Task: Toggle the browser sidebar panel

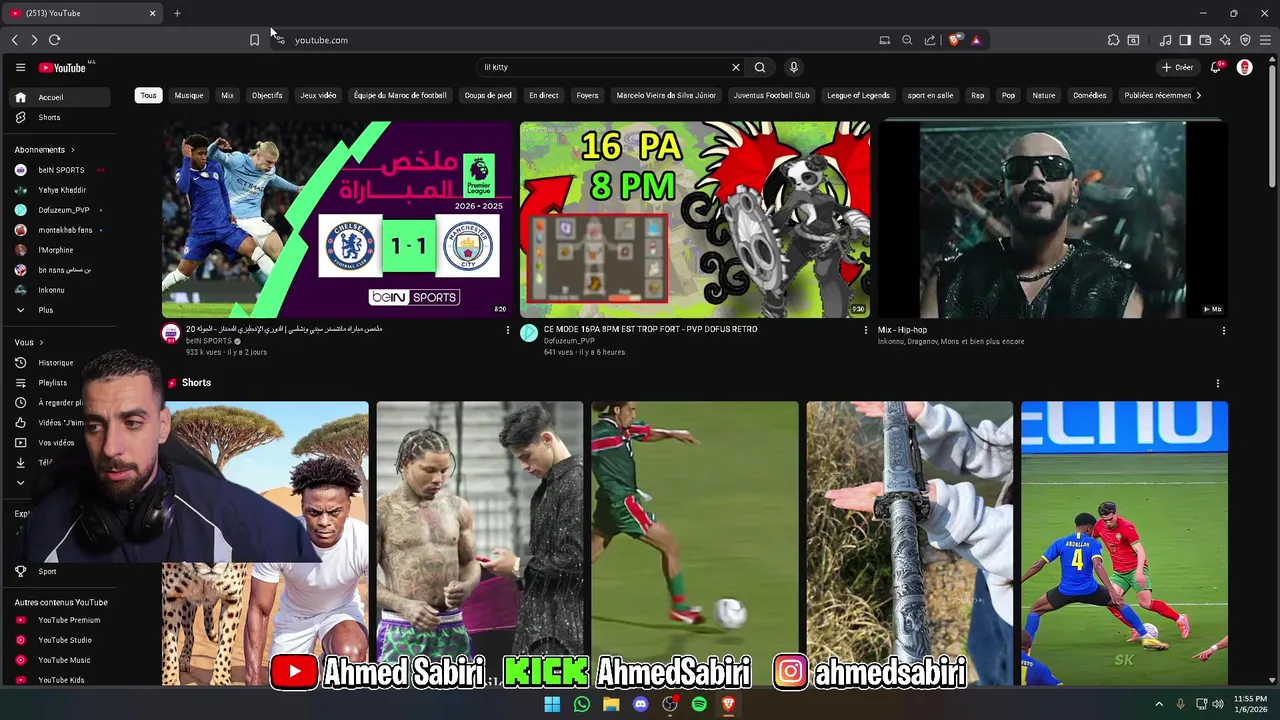Action: click(x=1185, y=40)
